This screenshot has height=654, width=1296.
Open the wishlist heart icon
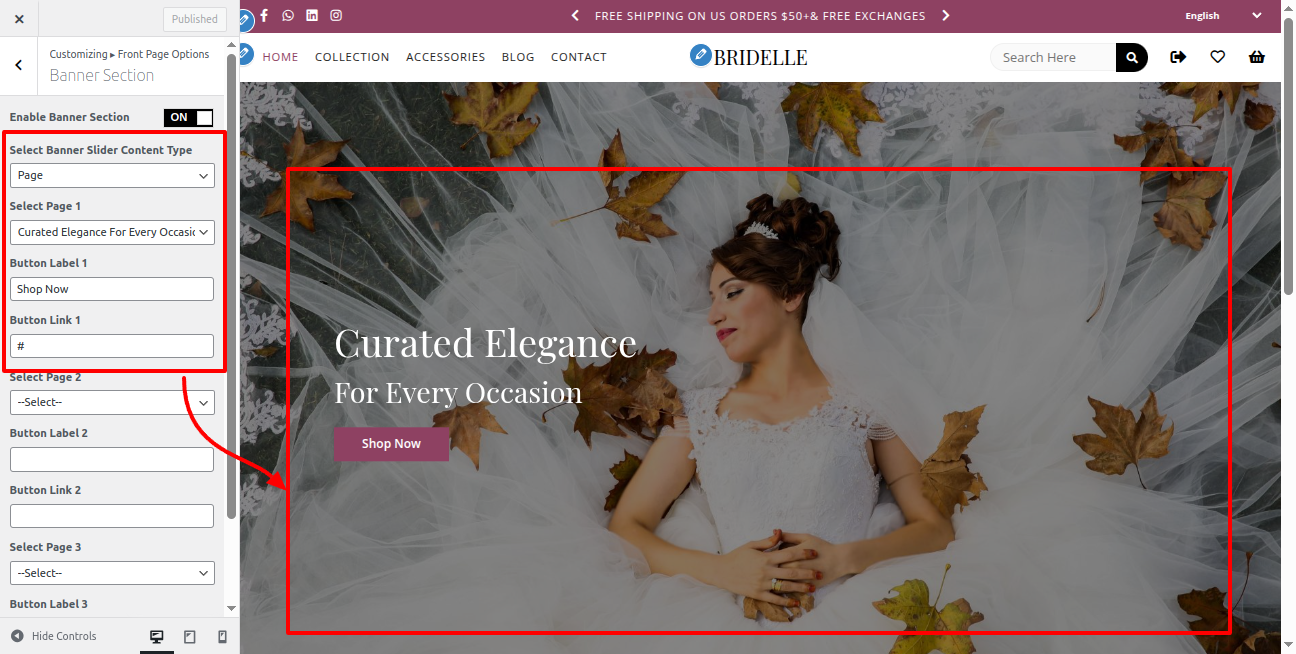(1217, 57)
